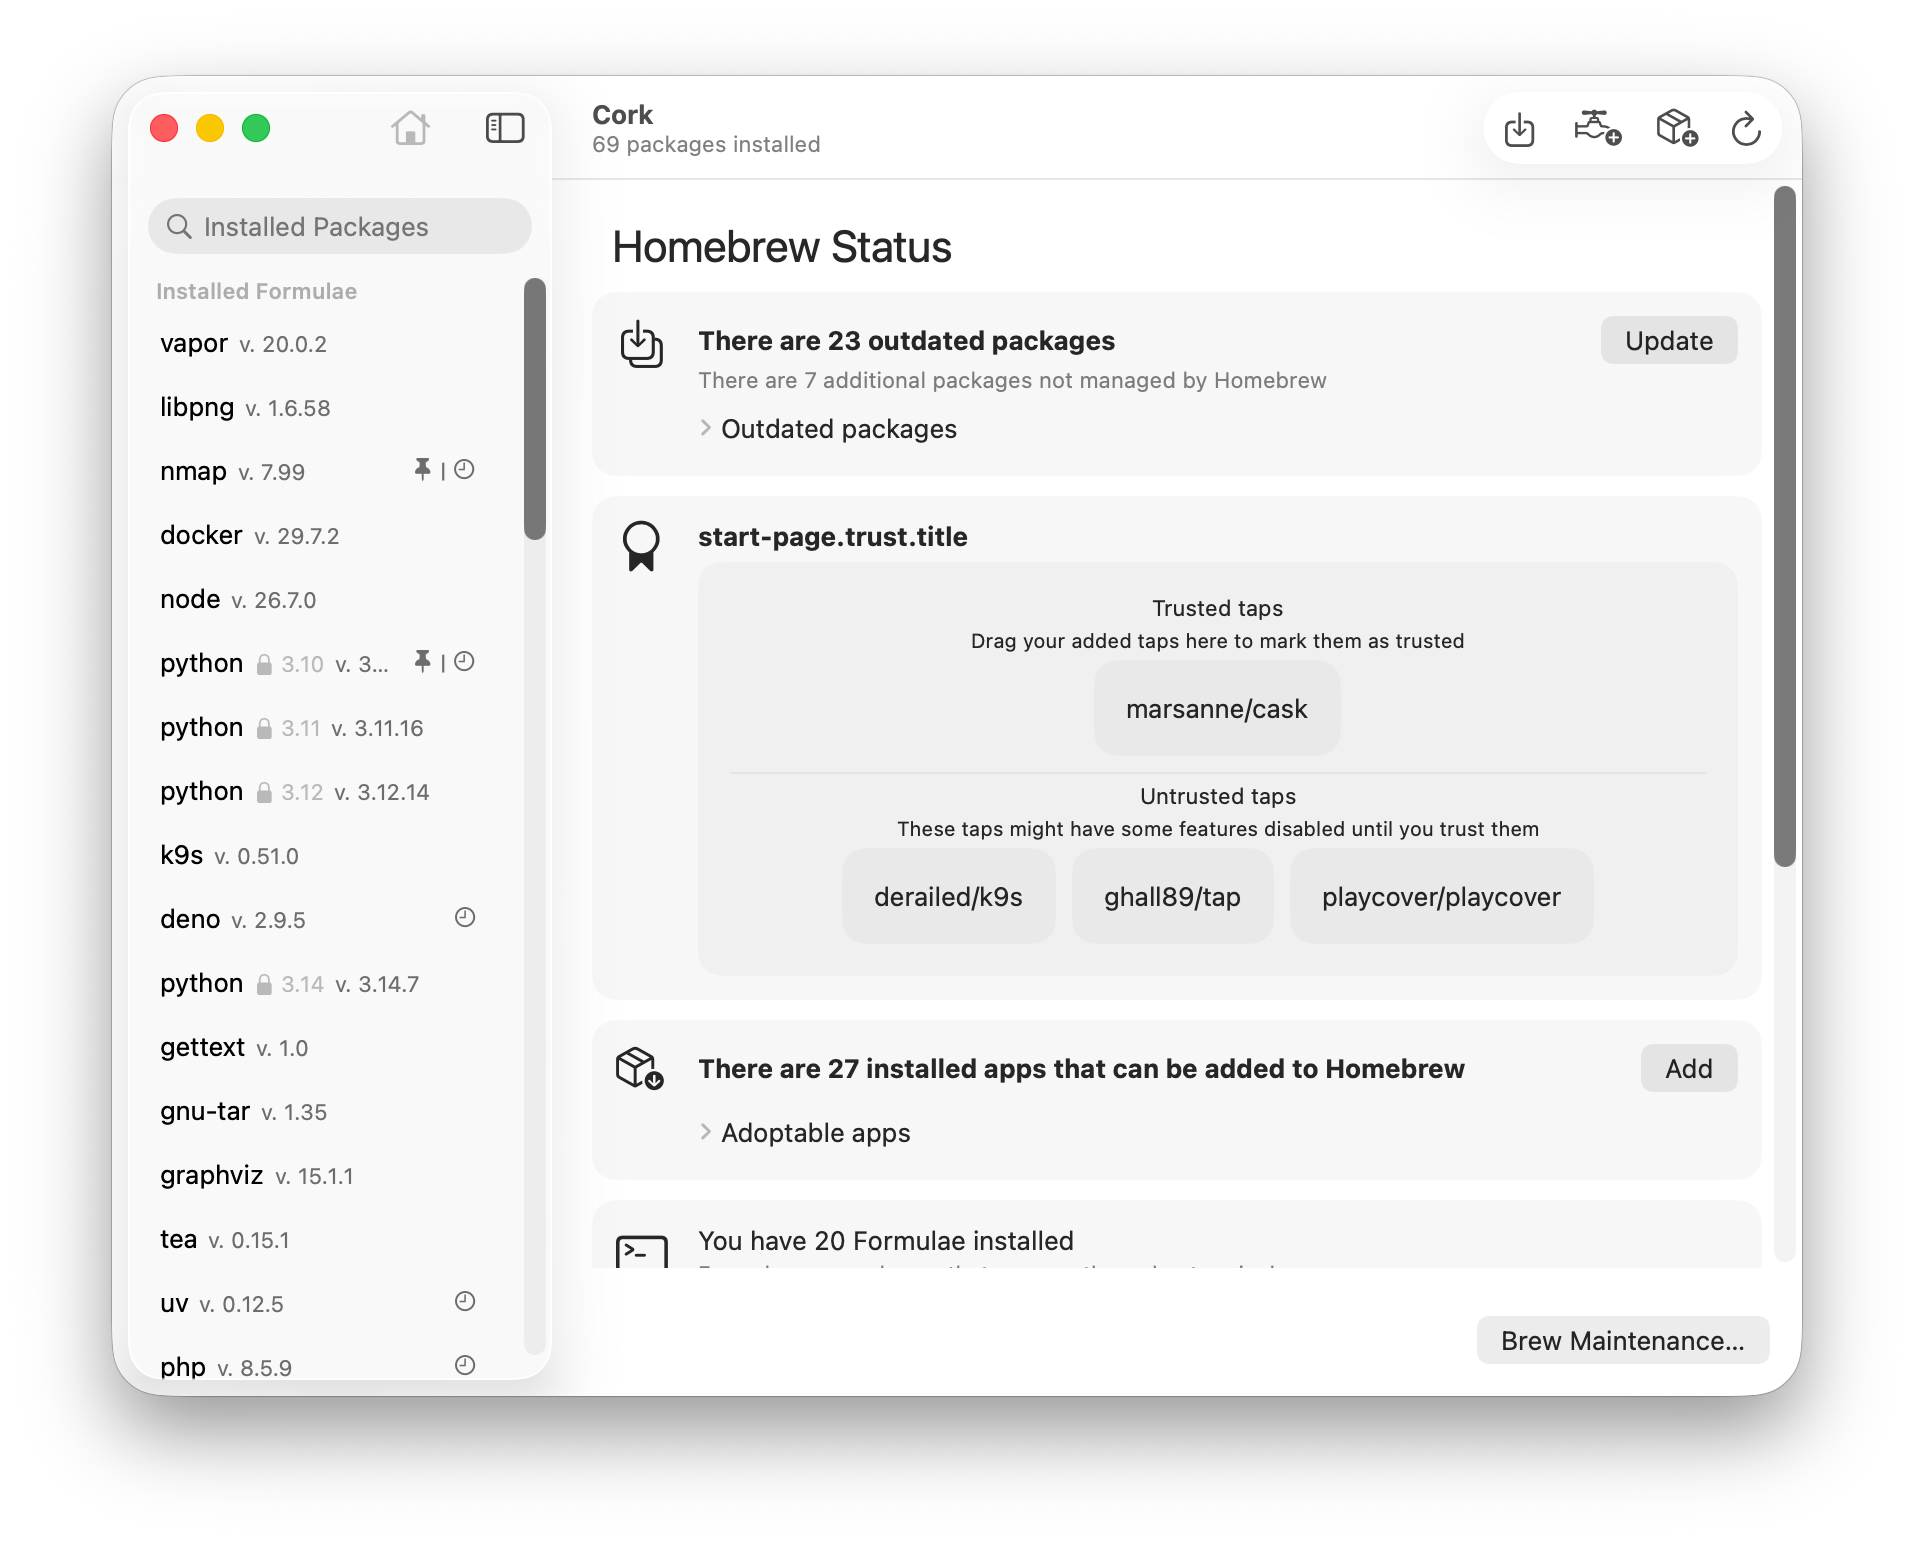Select the graphviz v. 15.1.1 row
The image size is (1914, 1544).
[322, 1176]
